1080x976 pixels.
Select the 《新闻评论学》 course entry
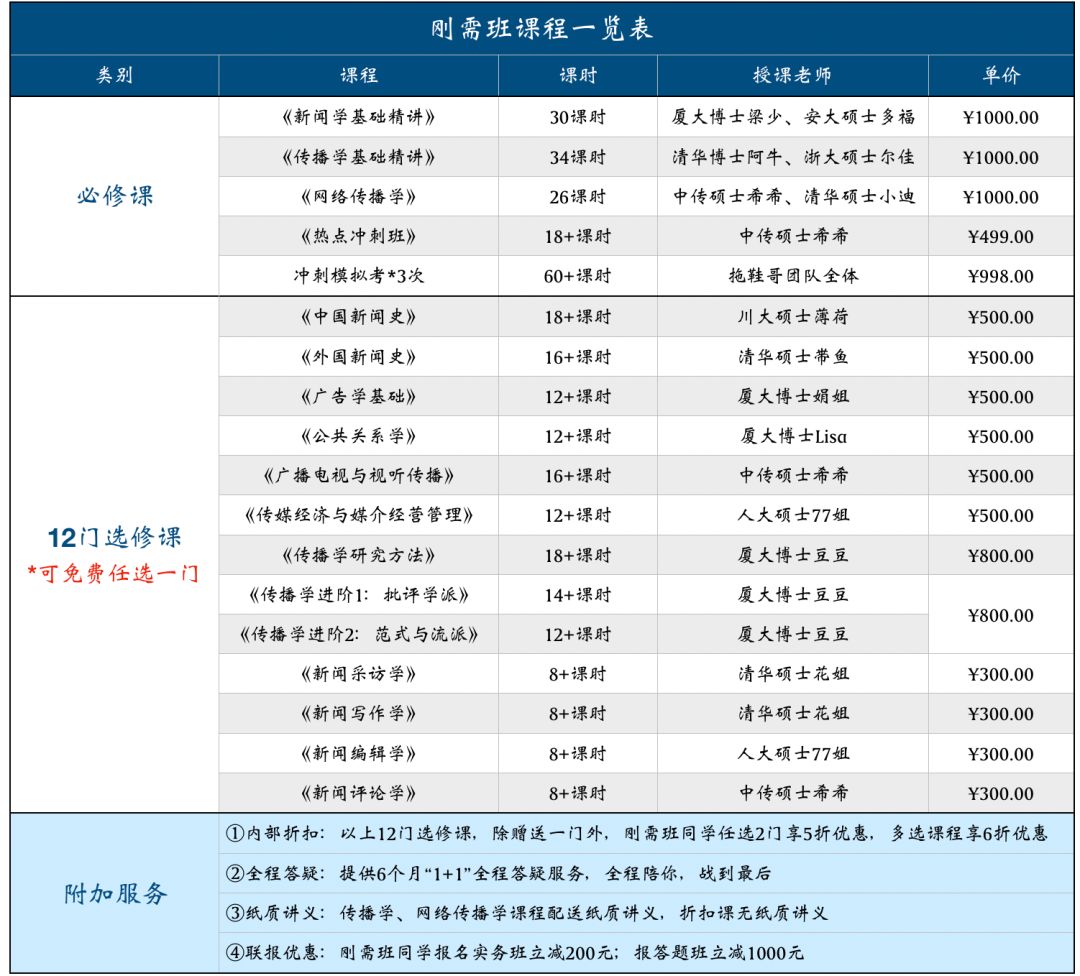pyautogui.click(x=358, y=791)
